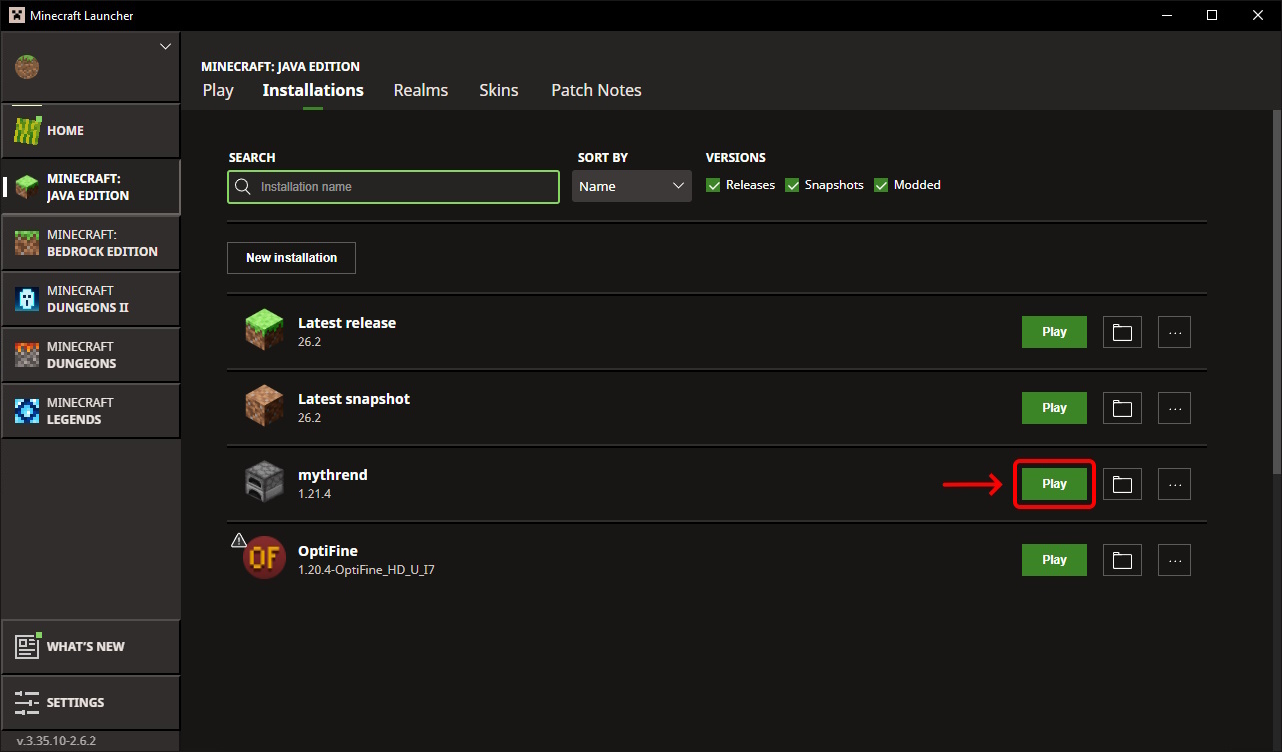Open the What's New section
Screen dimensions: 1282x752
(x=90, y=646)
